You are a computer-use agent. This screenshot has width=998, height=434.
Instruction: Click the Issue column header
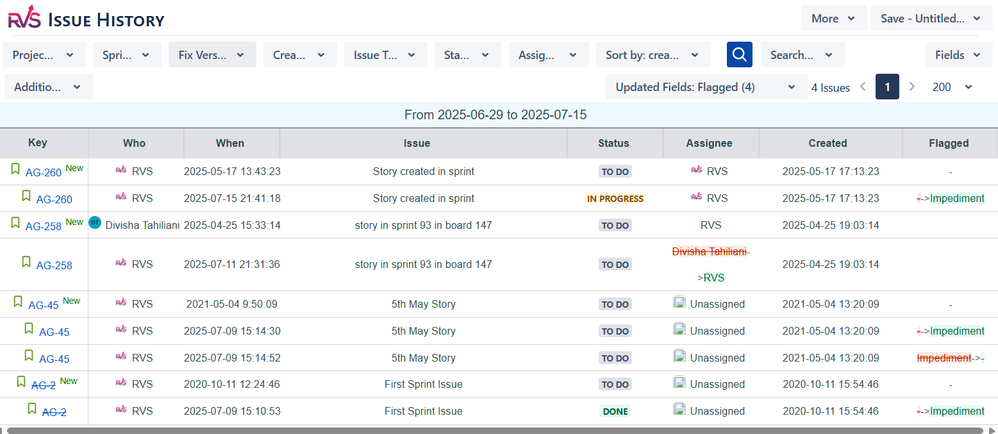(417, 143)
